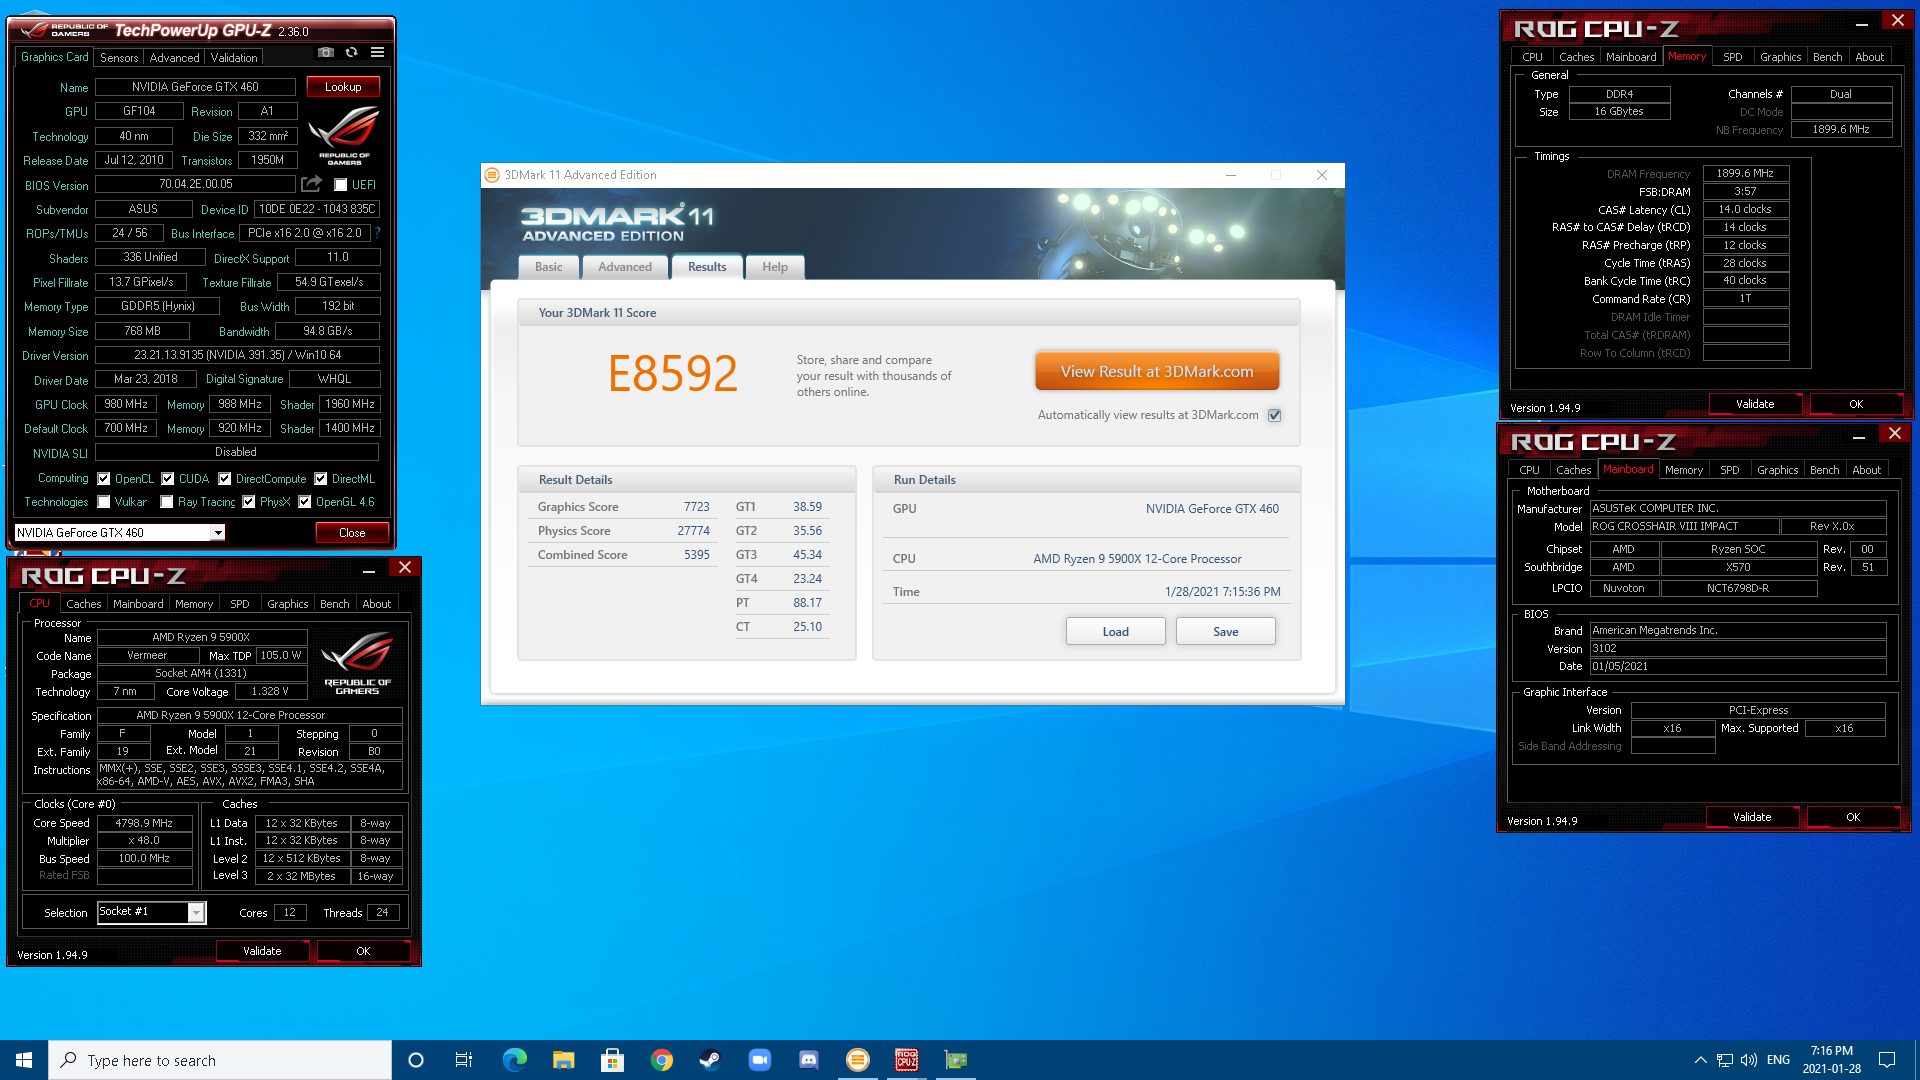Image resolution: width=1920 pixels, height=1080 pixels.
Task: Open the GPU-Z hamburger menu
Action: (x=377, y=52)
